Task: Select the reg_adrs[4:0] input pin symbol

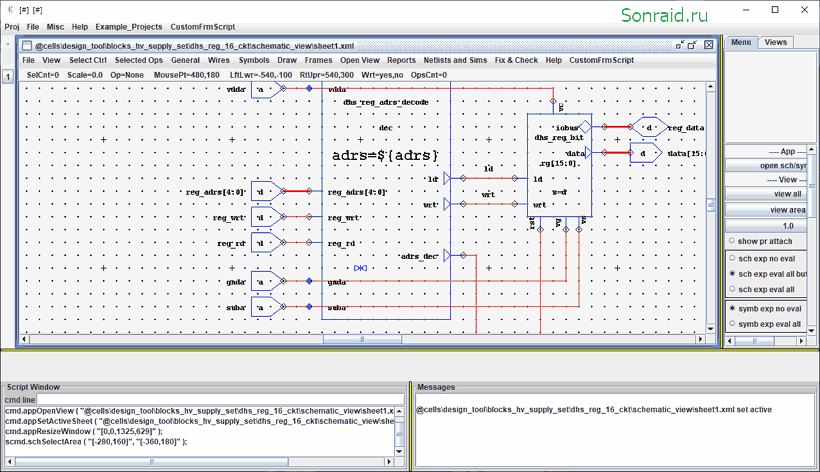Action: [x=267, y=191]
